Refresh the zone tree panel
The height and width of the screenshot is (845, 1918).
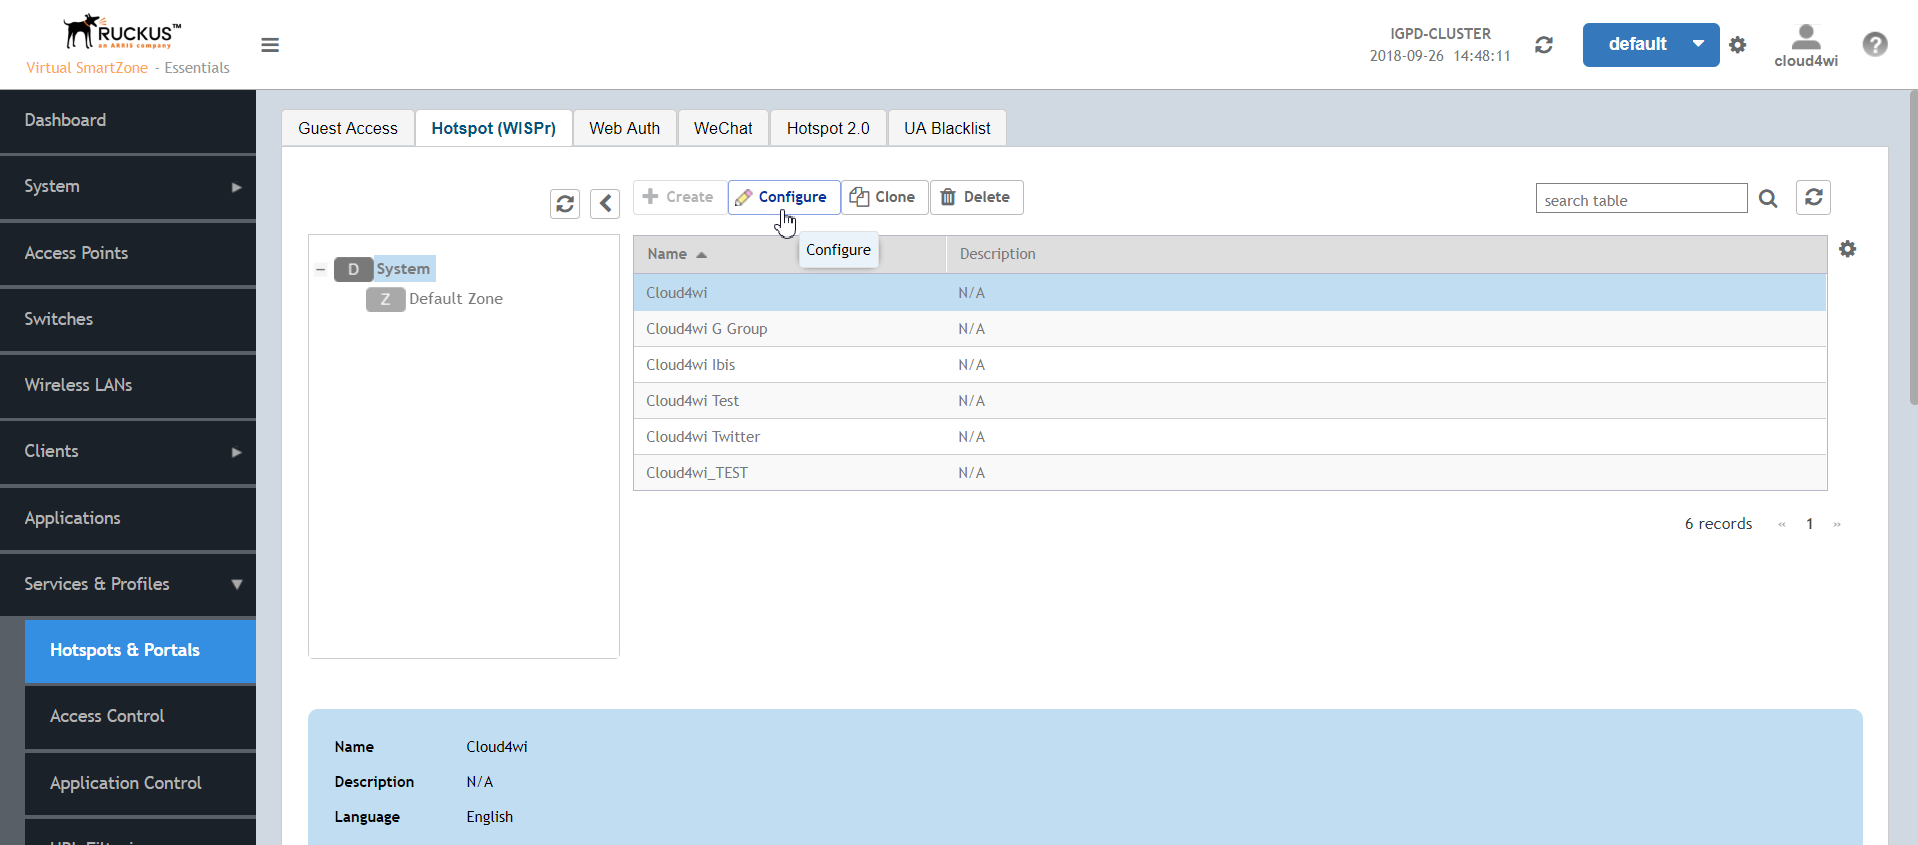565,204
